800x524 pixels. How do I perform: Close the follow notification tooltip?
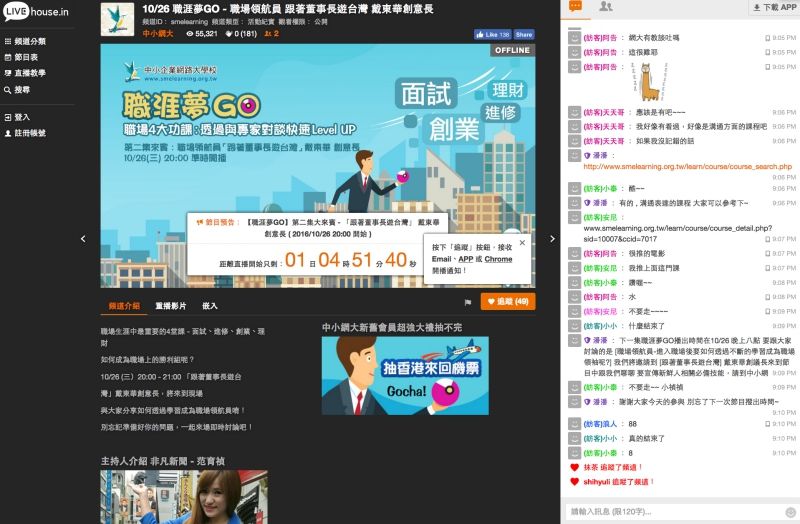(x=522, y=243)
